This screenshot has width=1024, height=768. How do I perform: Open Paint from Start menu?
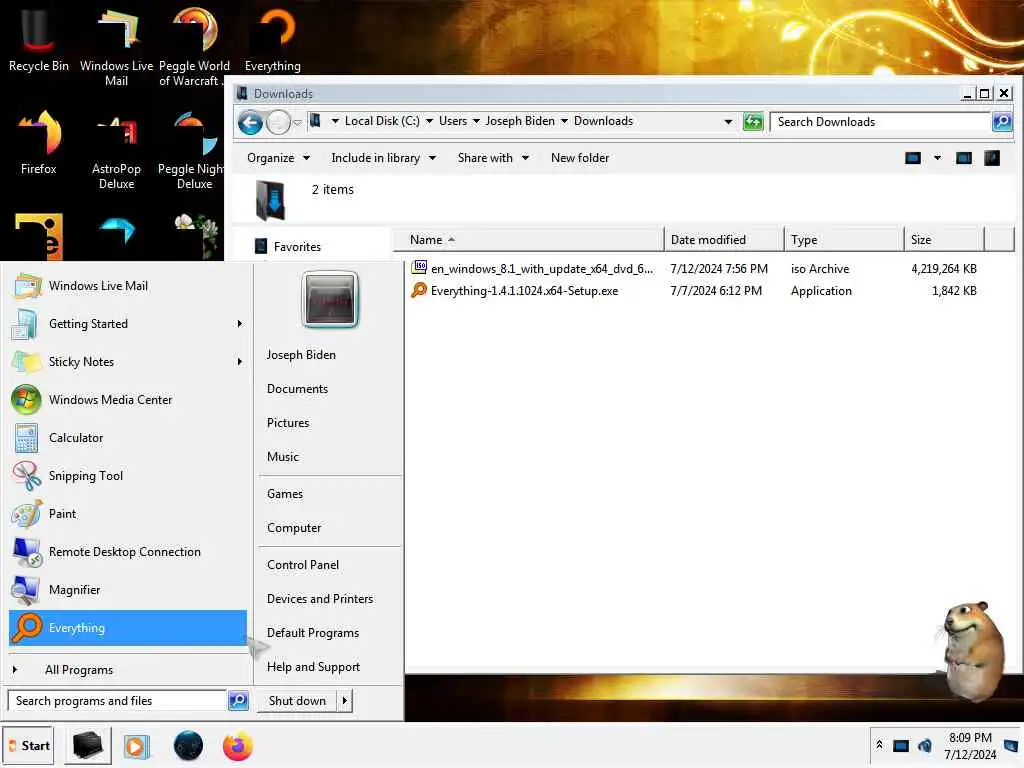[x=128, y=514]
